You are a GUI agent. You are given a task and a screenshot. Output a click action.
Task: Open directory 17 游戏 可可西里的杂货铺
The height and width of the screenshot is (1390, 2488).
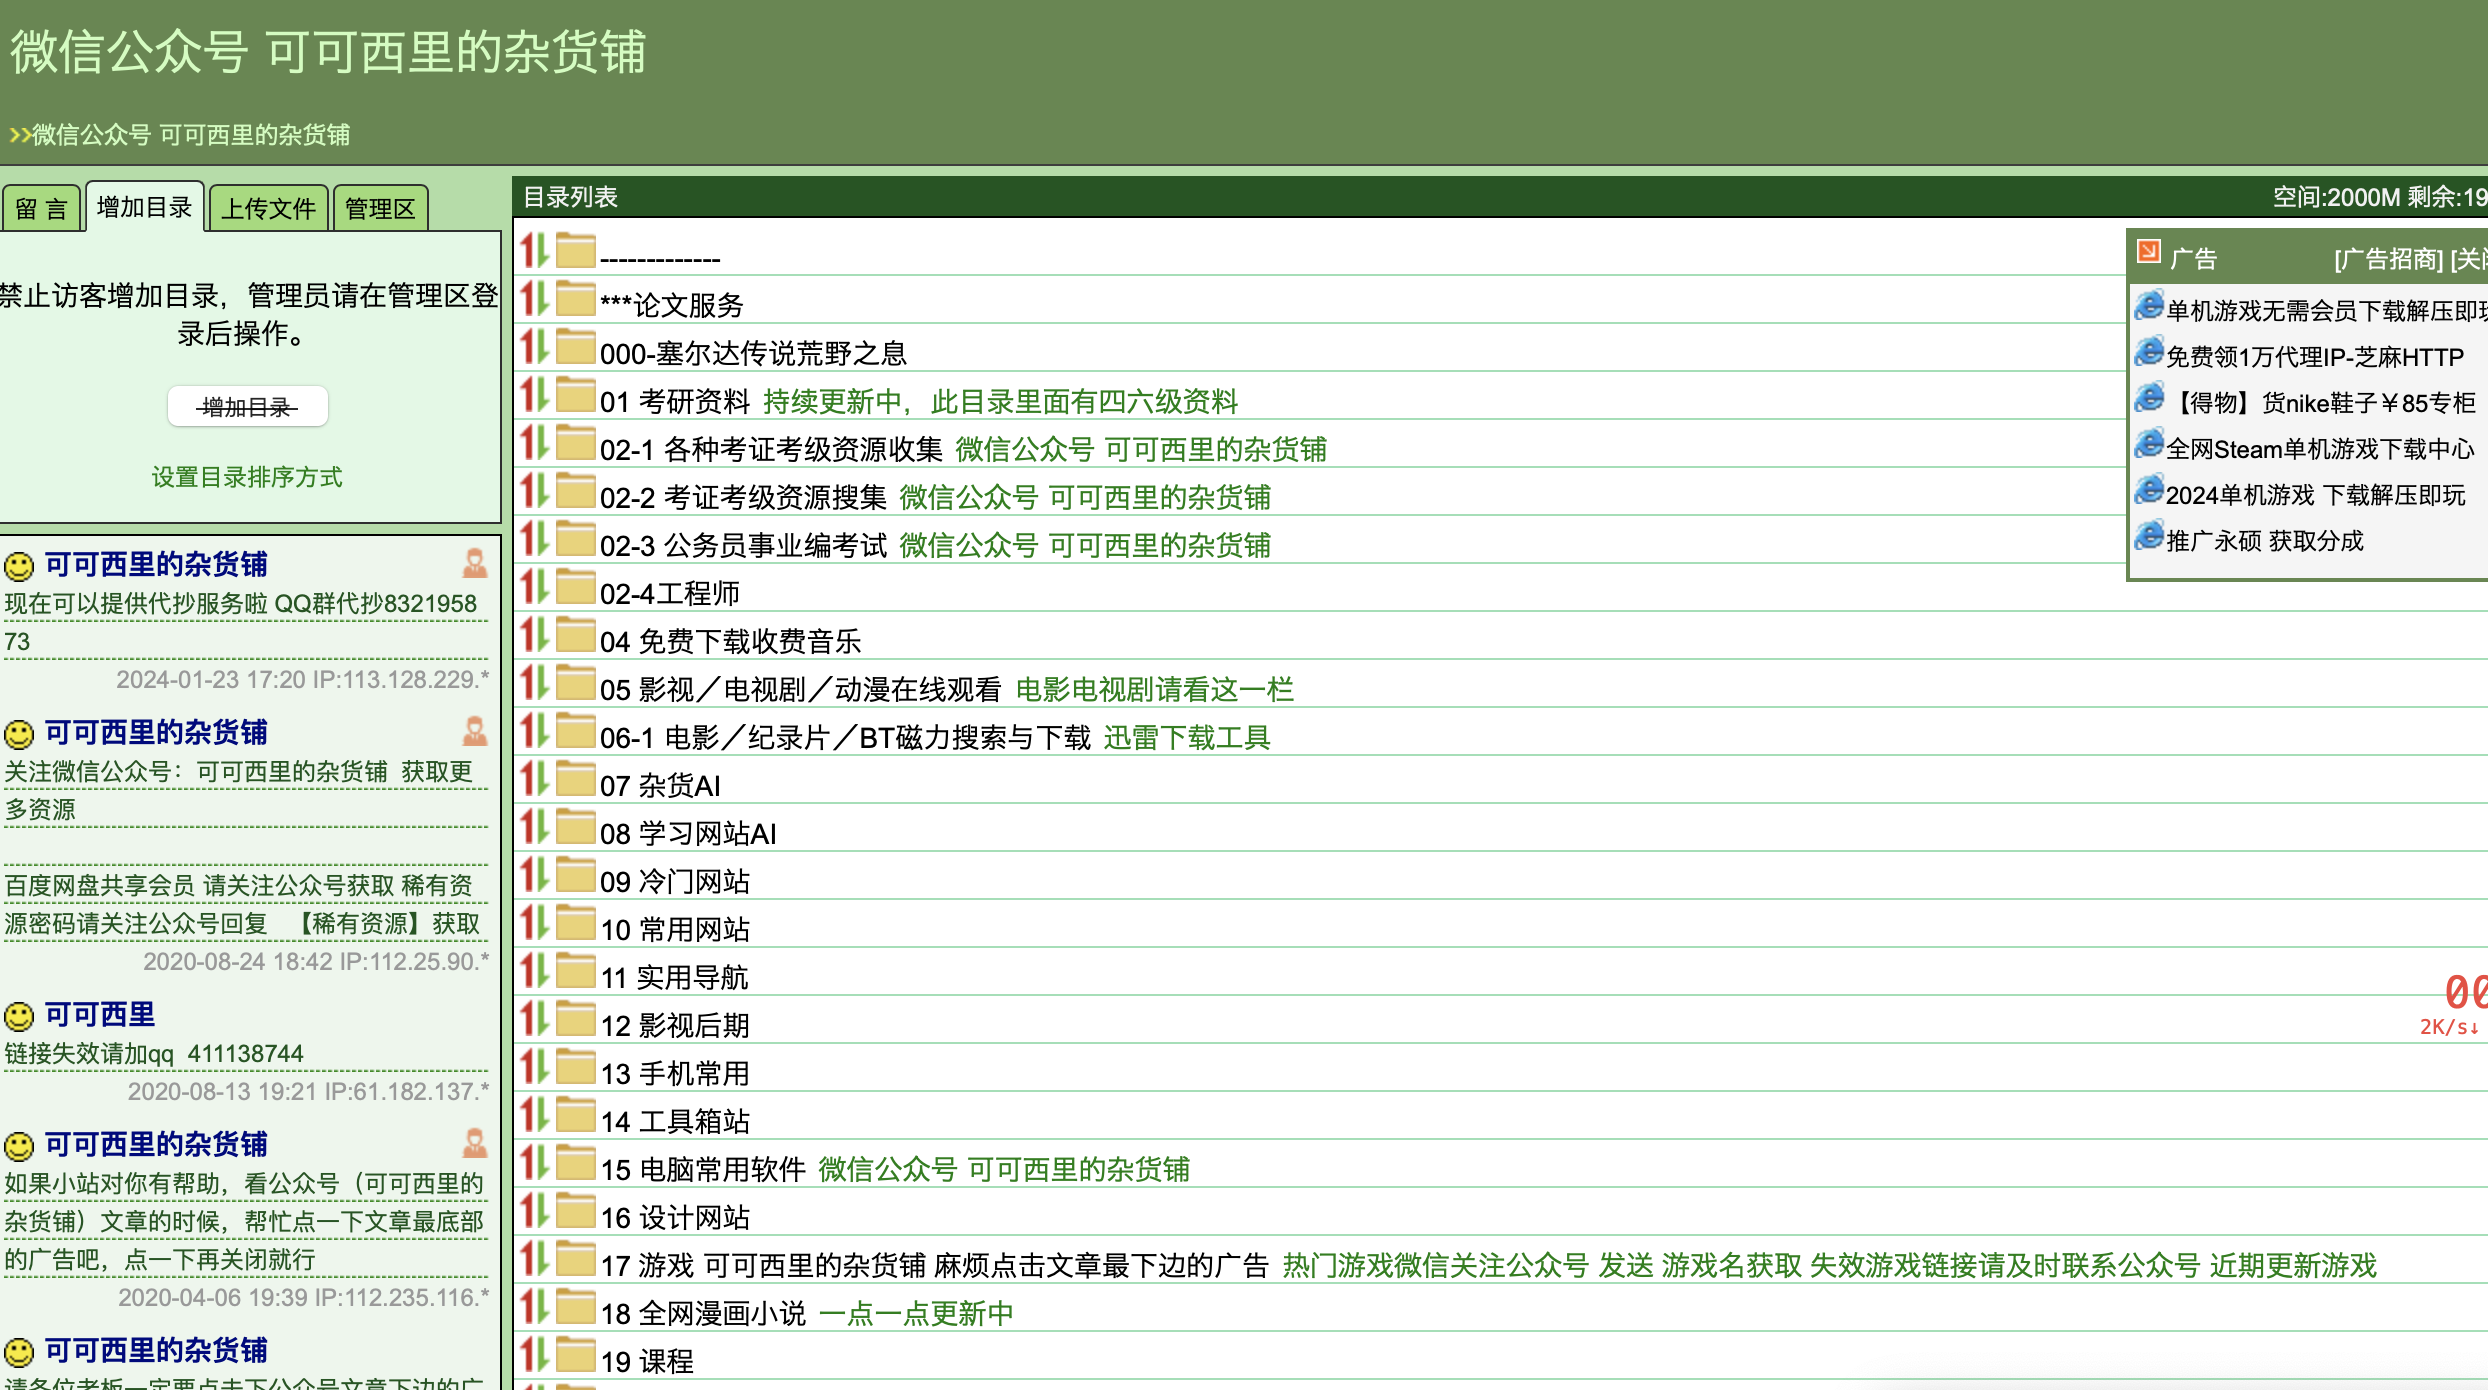coord(934,1266)
